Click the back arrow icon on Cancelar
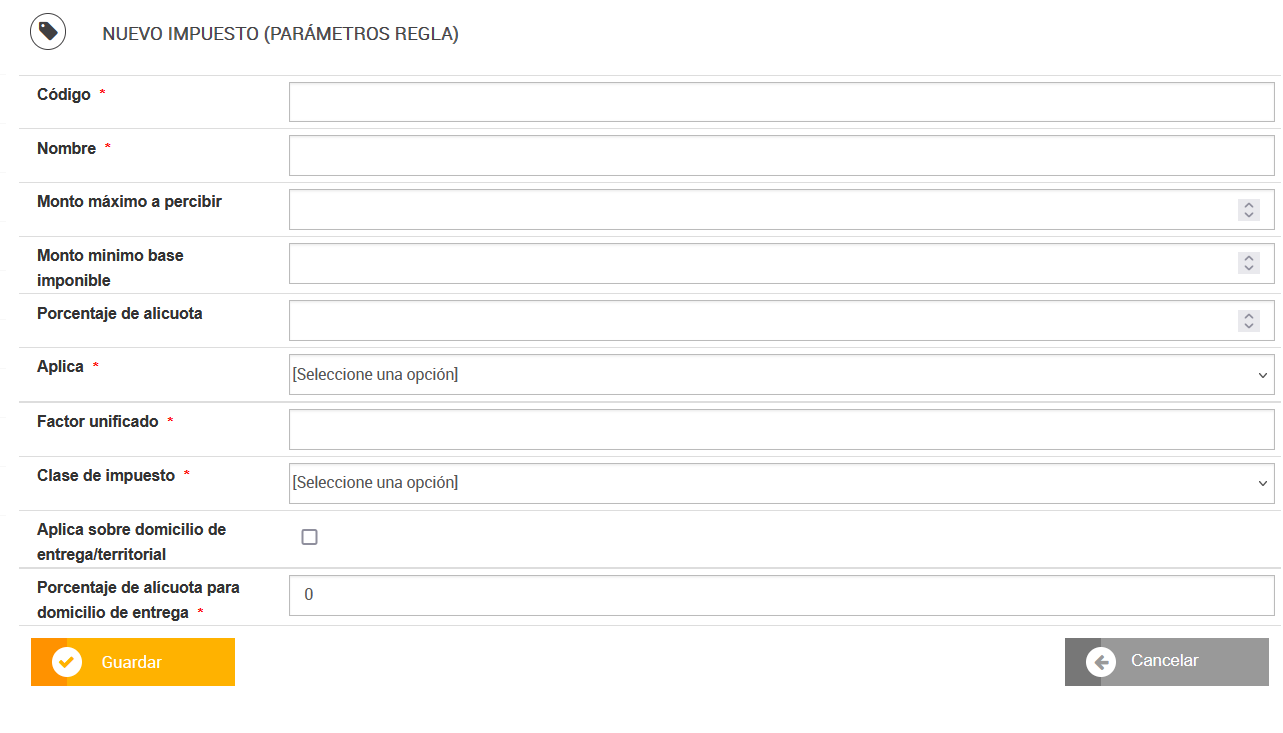Screen dimensions: 1283x733 point(1101,662)
